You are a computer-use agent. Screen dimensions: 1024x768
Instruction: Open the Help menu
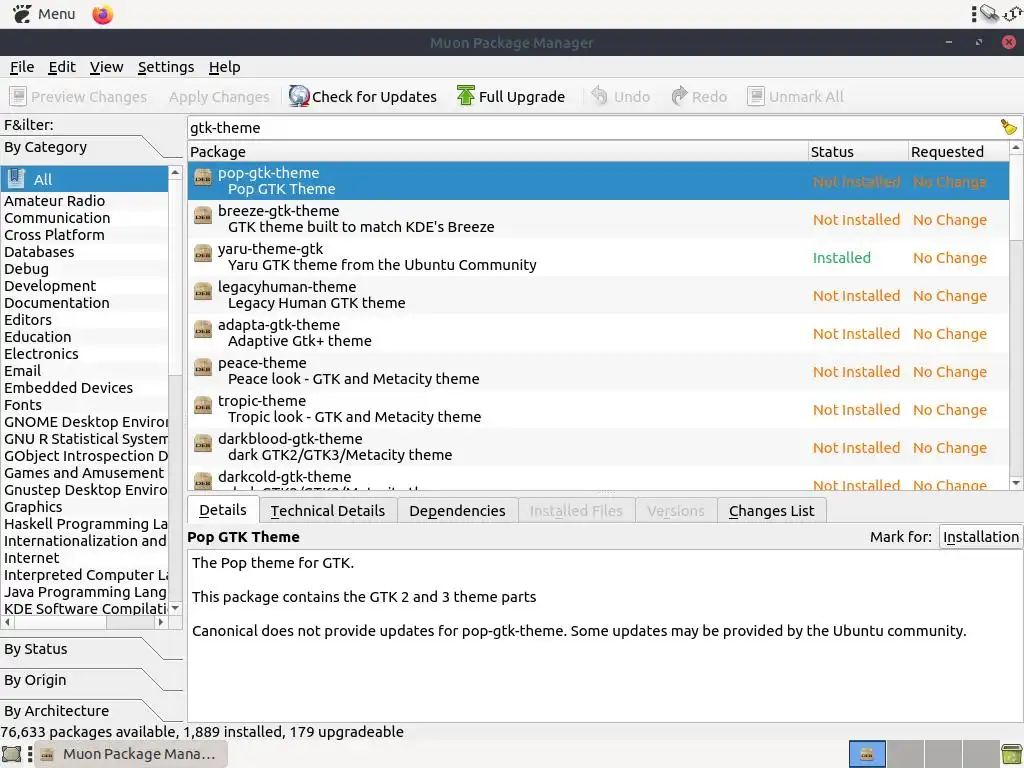click(x=225, y=67)
